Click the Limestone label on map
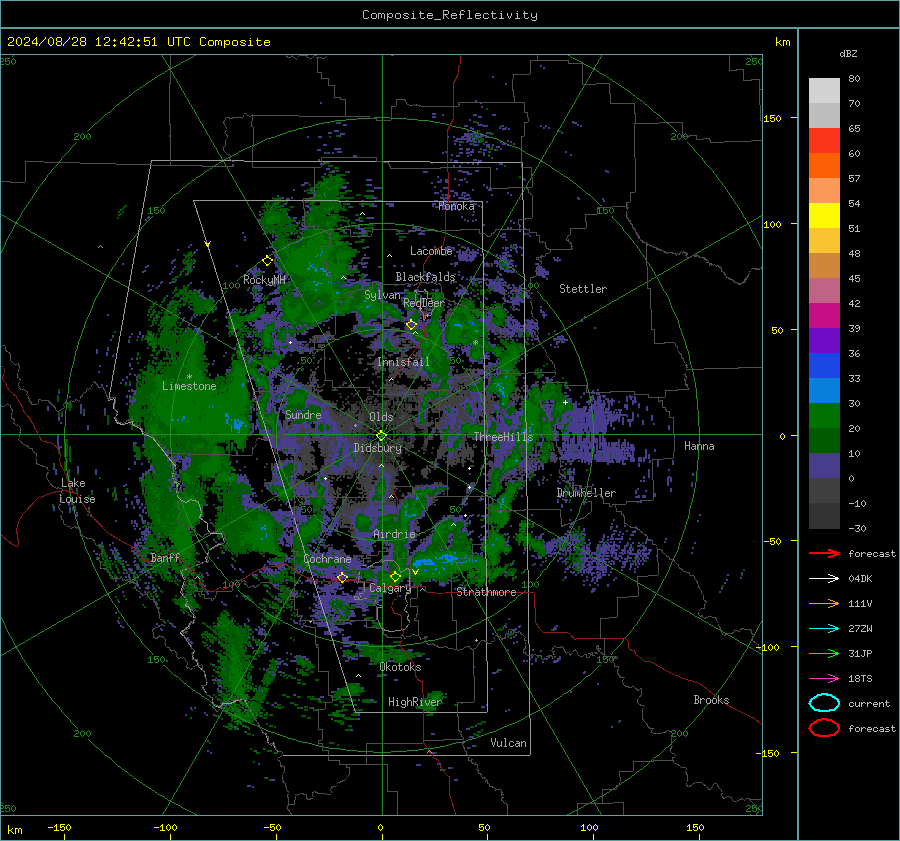This screenshot has width=900, height=841. 189,386
